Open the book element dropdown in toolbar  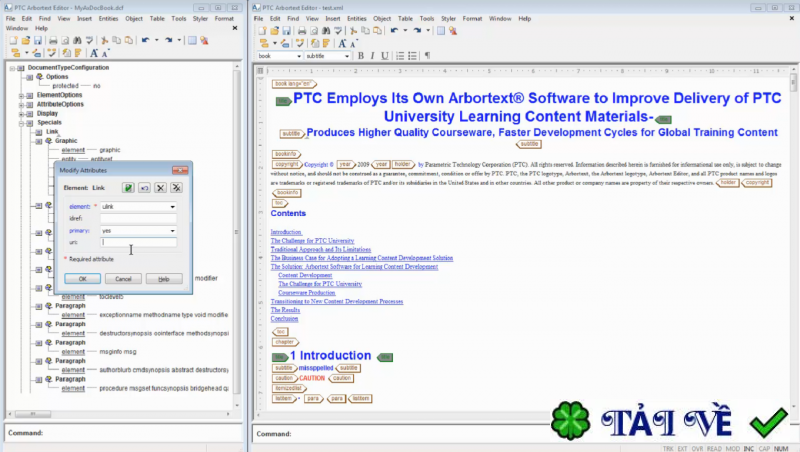coord(299,56)
